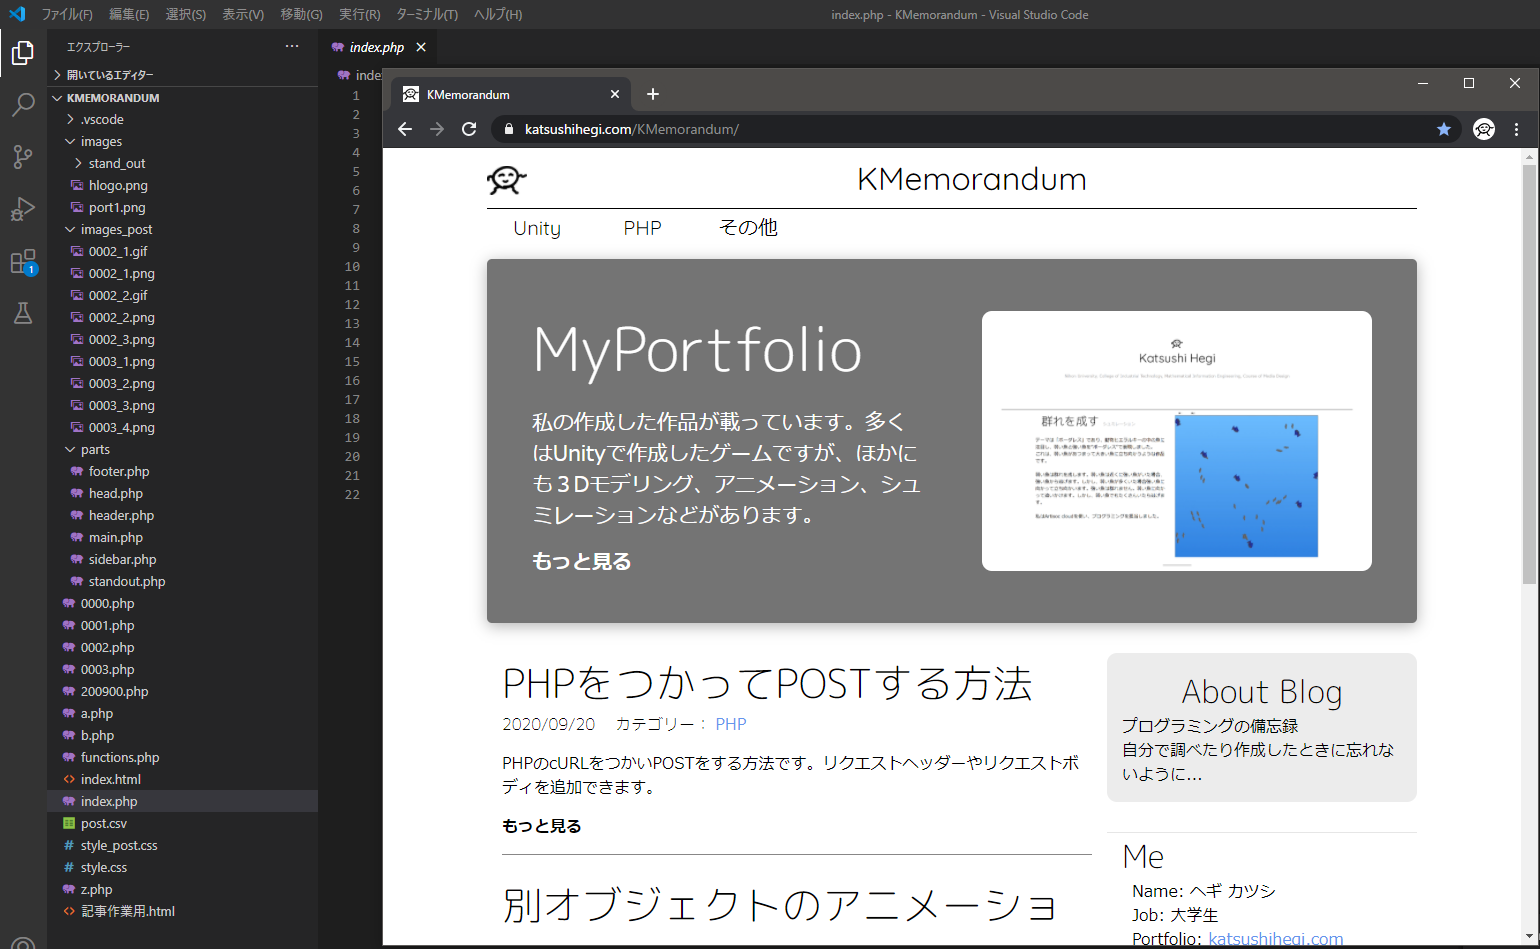
Task: Click the PHP category link
Action: (x=730, y=724)
